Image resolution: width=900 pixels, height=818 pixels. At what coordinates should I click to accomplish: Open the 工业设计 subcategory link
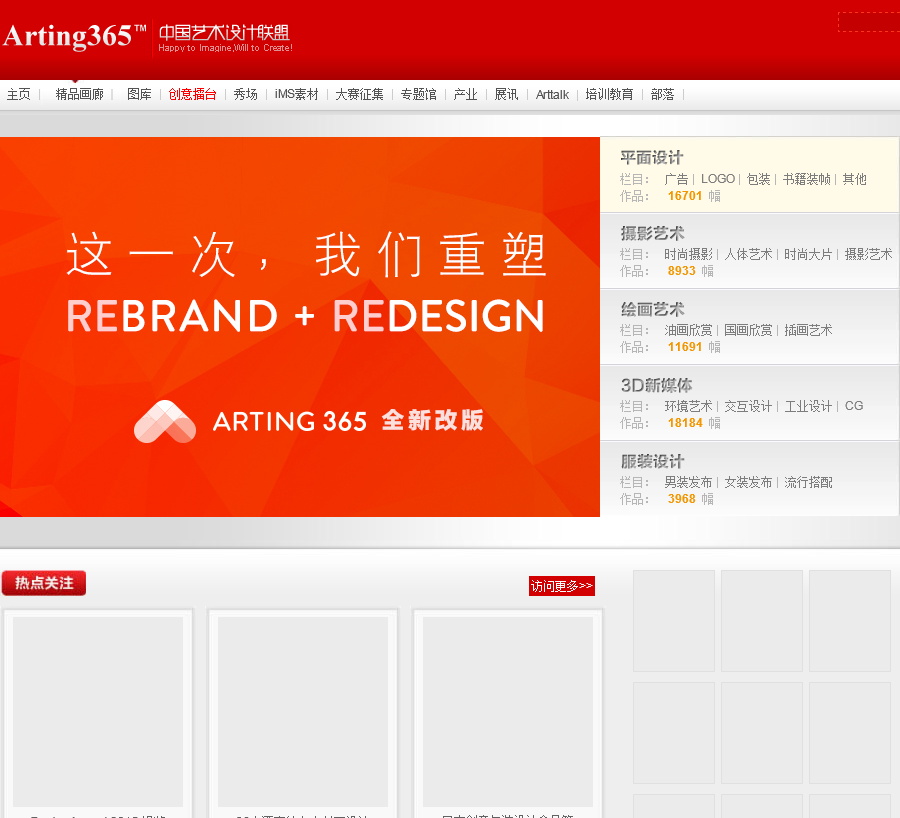(x=808, y=406)
